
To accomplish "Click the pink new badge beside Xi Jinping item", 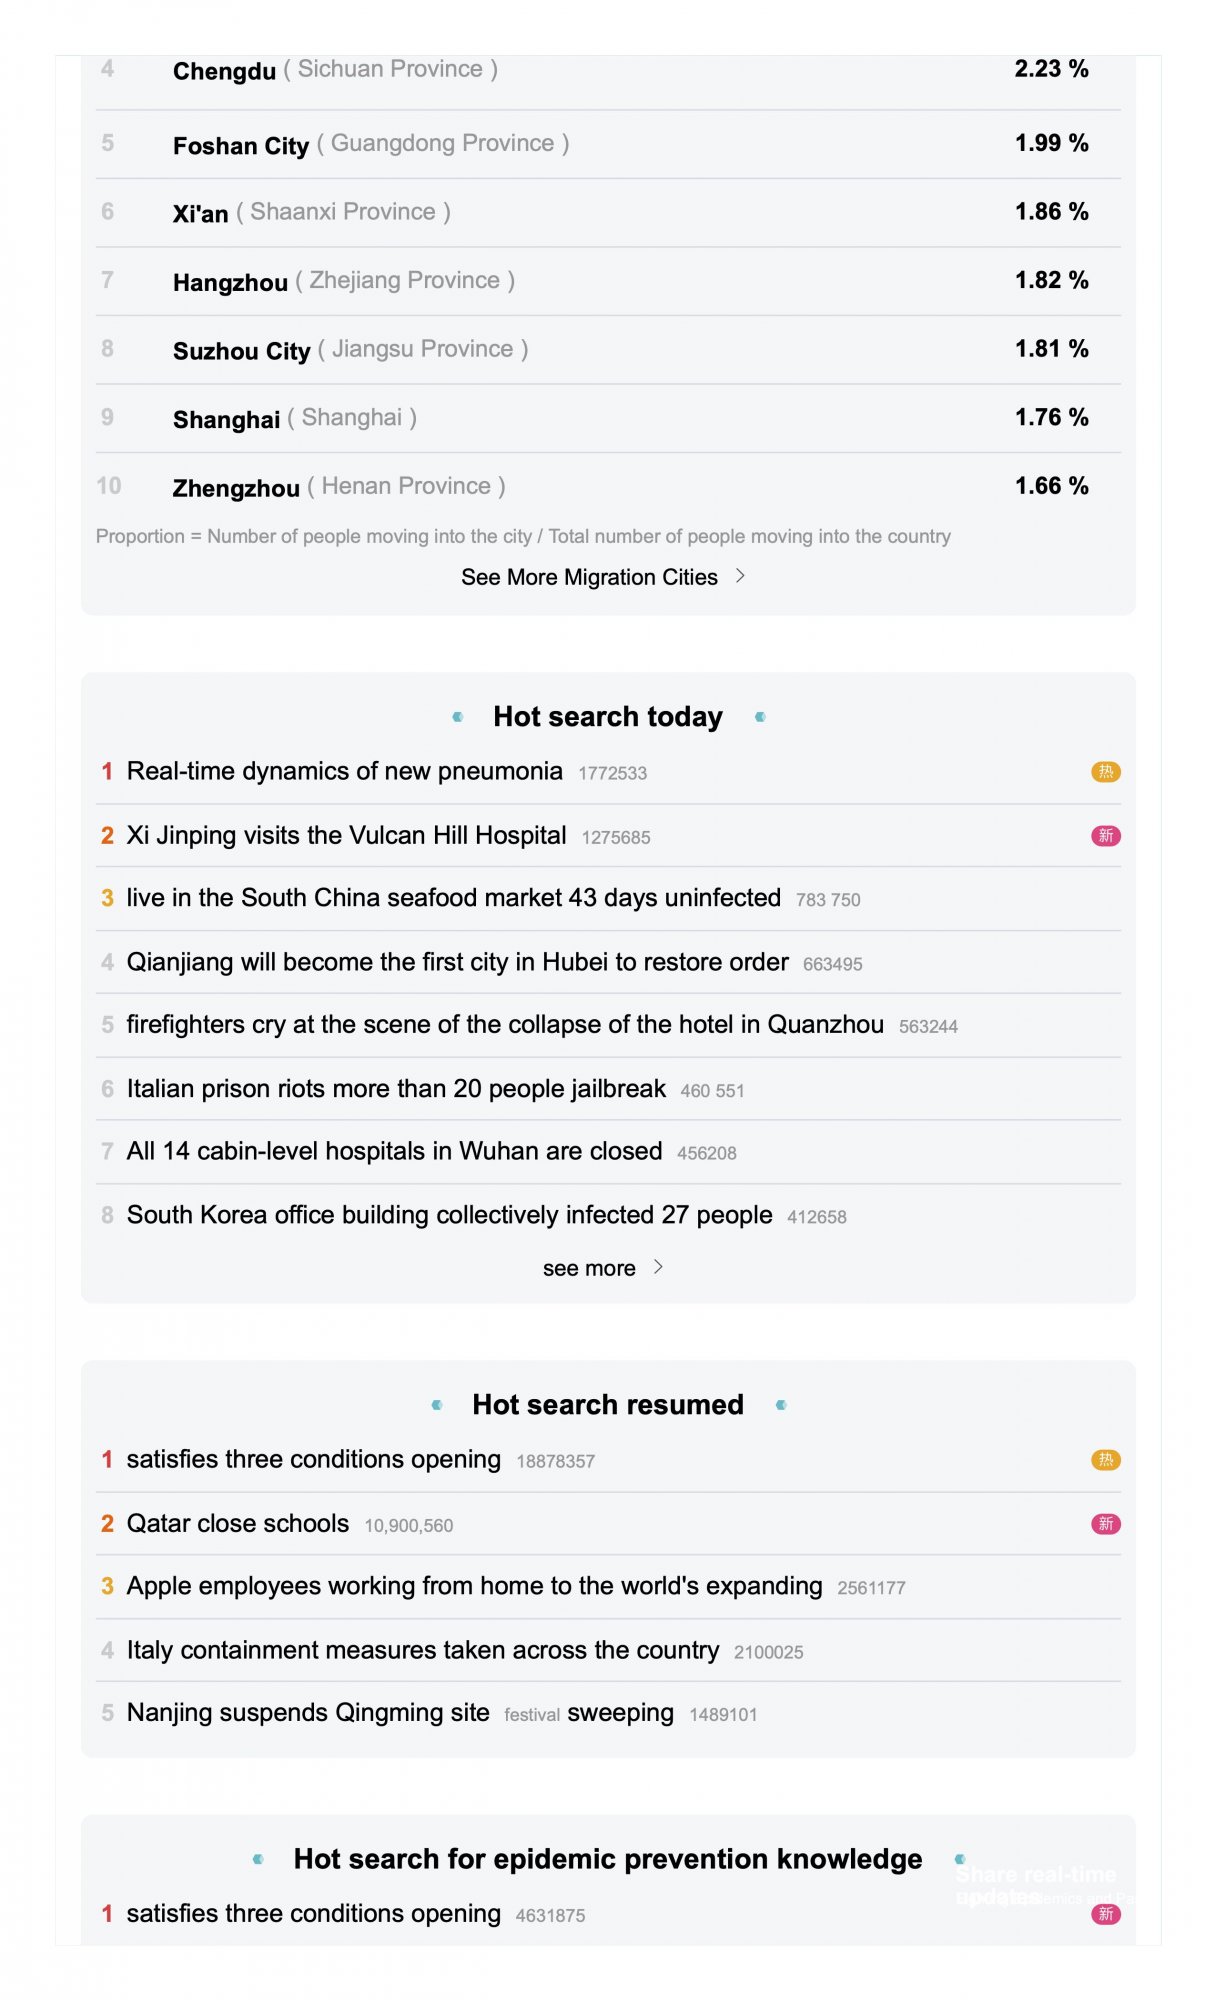I will 1105,836.
